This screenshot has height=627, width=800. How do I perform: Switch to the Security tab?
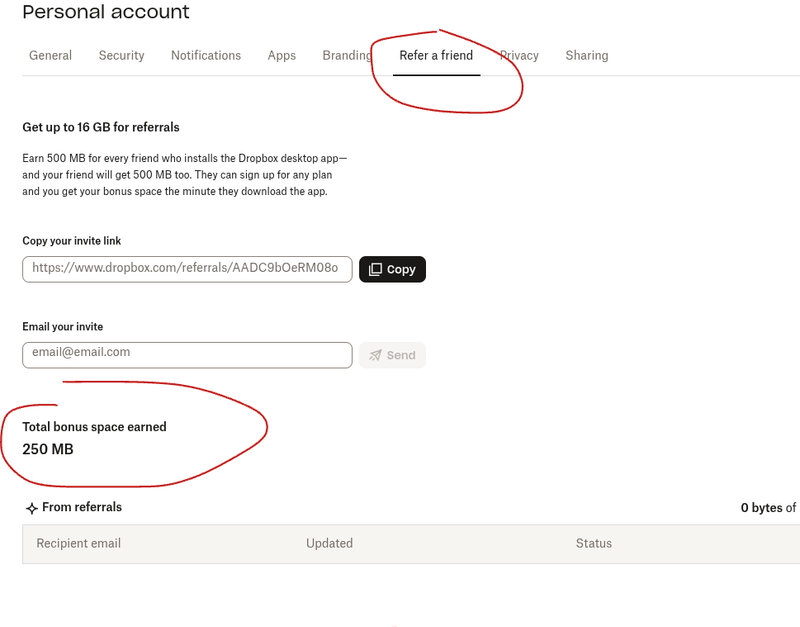point(121,56)
